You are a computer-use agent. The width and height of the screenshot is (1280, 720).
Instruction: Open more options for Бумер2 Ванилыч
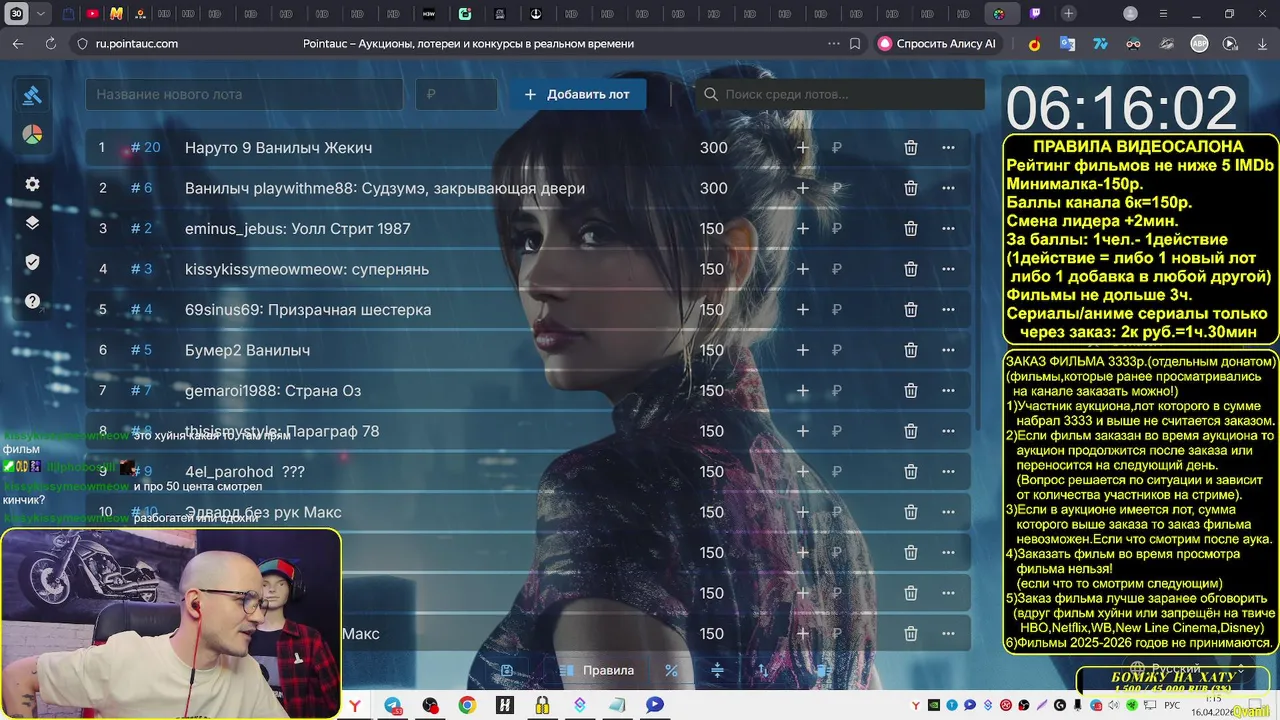tap(948, 350)
